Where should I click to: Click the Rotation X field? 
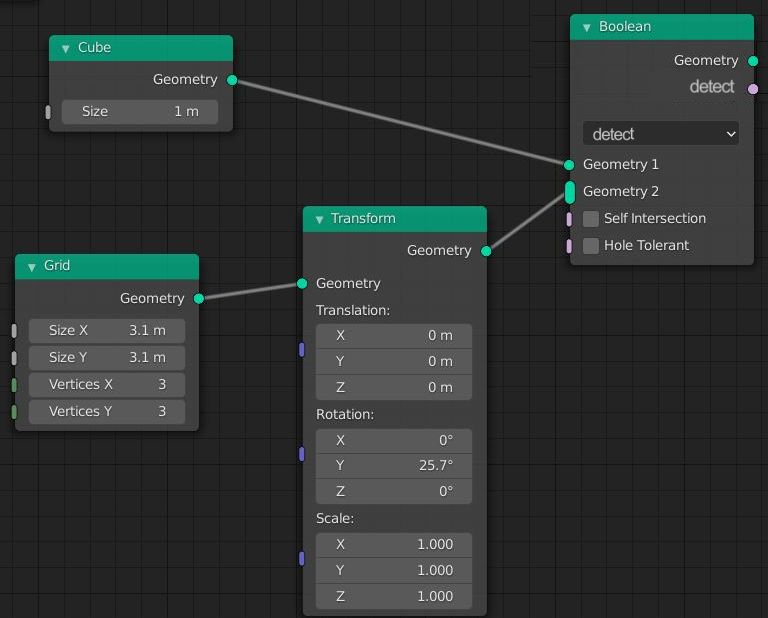tap(394, 440)
